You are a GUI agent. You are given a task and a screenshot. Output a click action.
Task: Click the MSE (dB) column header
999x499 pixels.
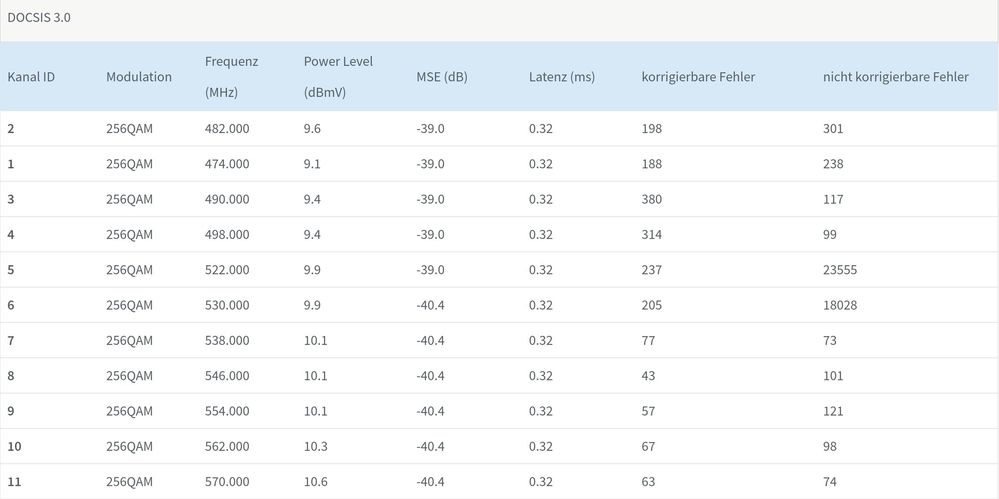coord(442,77)
